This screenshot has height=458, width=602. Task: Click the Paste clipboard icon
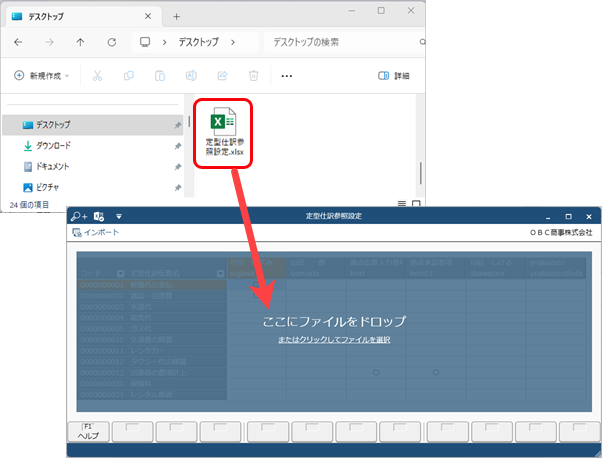coord(160,76)
